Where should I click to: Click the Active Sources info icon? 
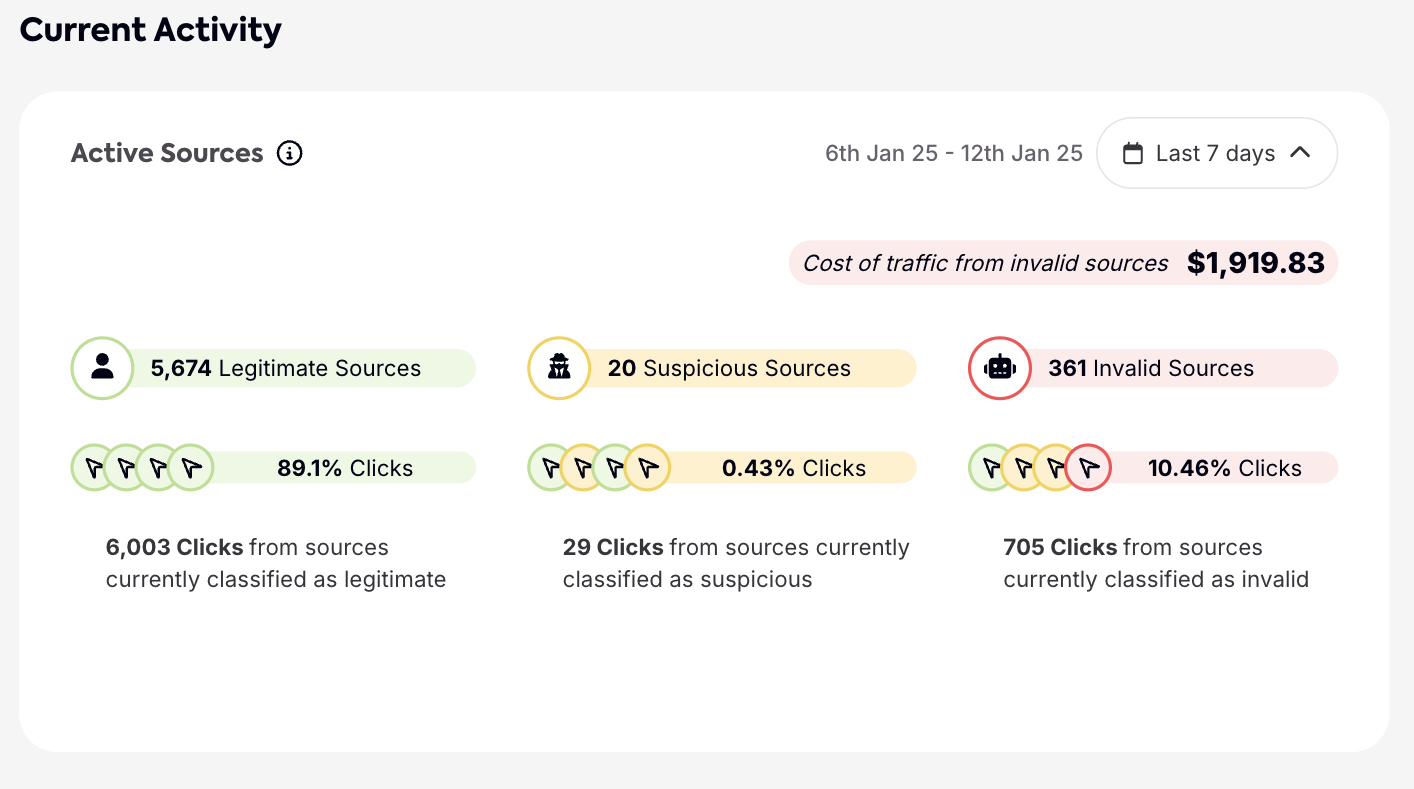click(289, 153)
